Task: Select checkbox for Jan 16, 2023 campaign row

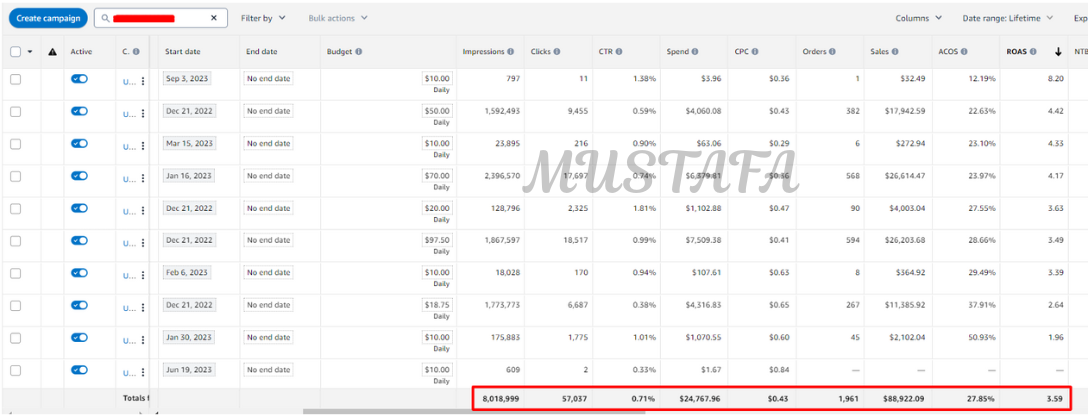Action: tap(15, 176)
